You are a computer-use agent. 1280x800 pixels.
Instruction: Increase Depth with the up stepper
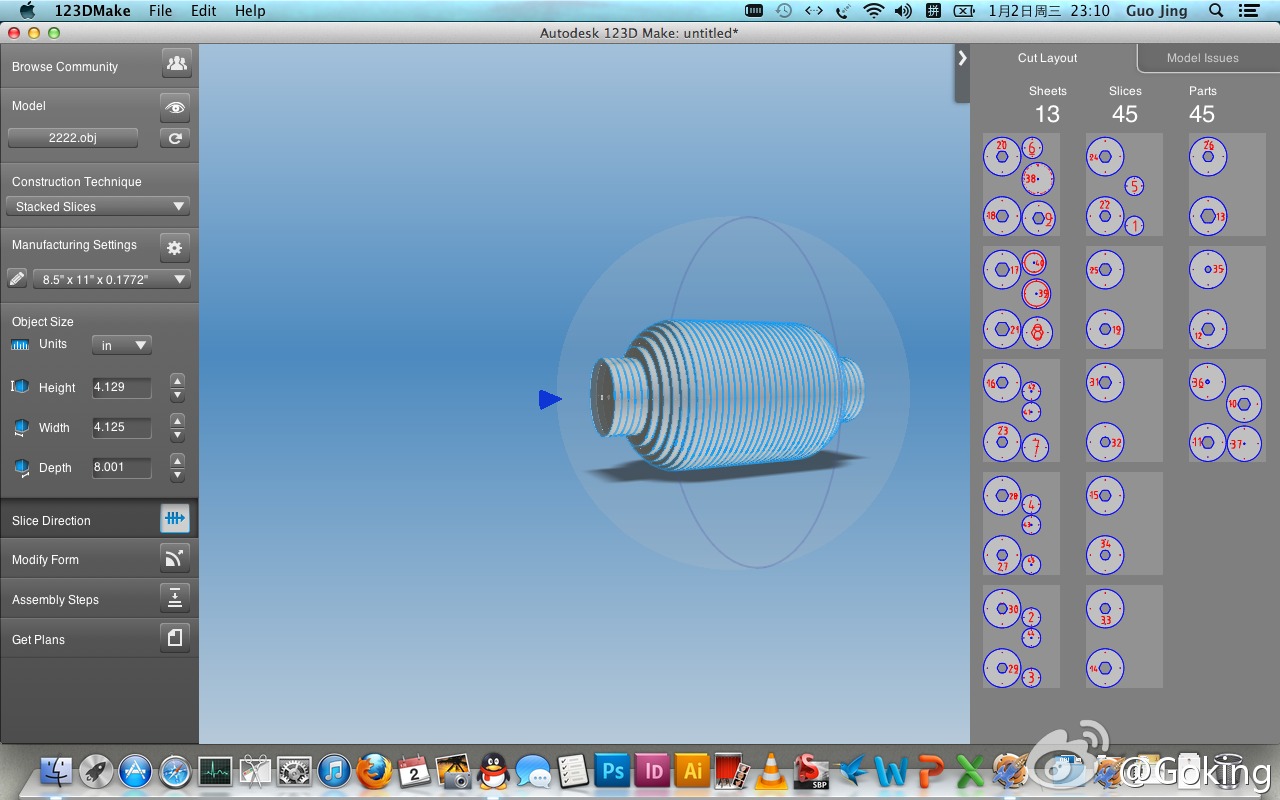(x=177, y=460)
